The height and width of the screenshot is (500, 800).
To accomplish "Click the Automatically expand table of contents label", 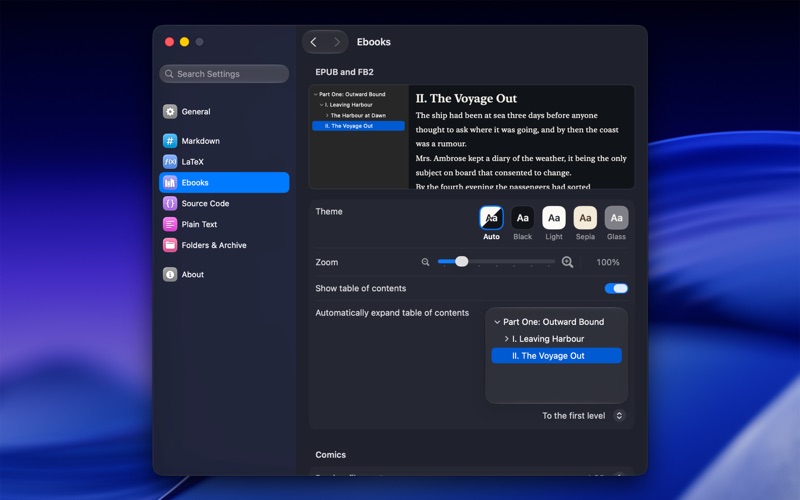I will (392, 313).
